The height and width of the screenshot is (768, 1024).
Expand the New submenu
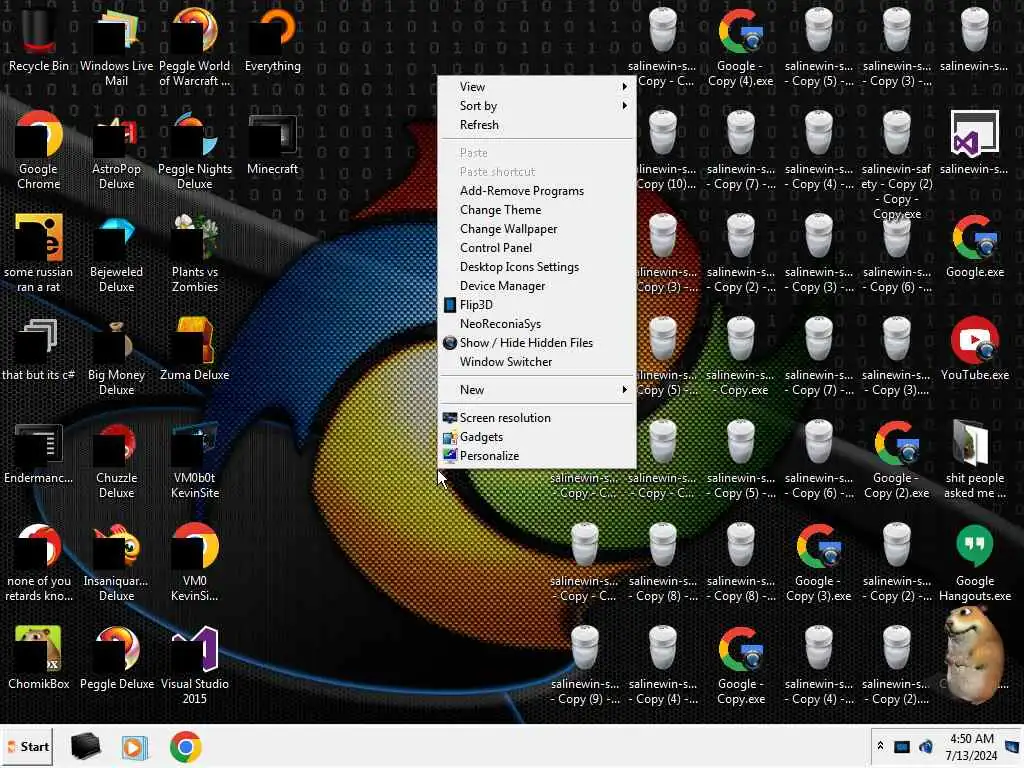(x=537, y=390)
